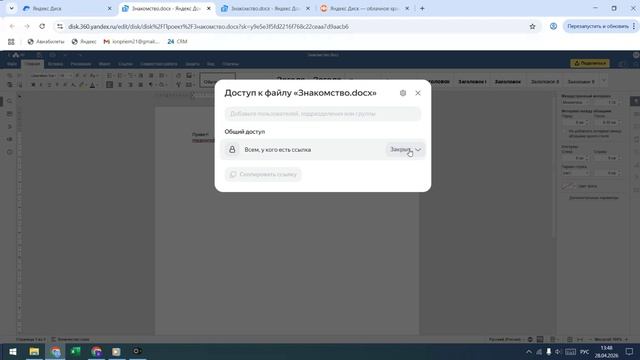The width and height of the screenshot is (640, 360).
Task: Bookmark this page with the star icon
Action: [532, 26]
